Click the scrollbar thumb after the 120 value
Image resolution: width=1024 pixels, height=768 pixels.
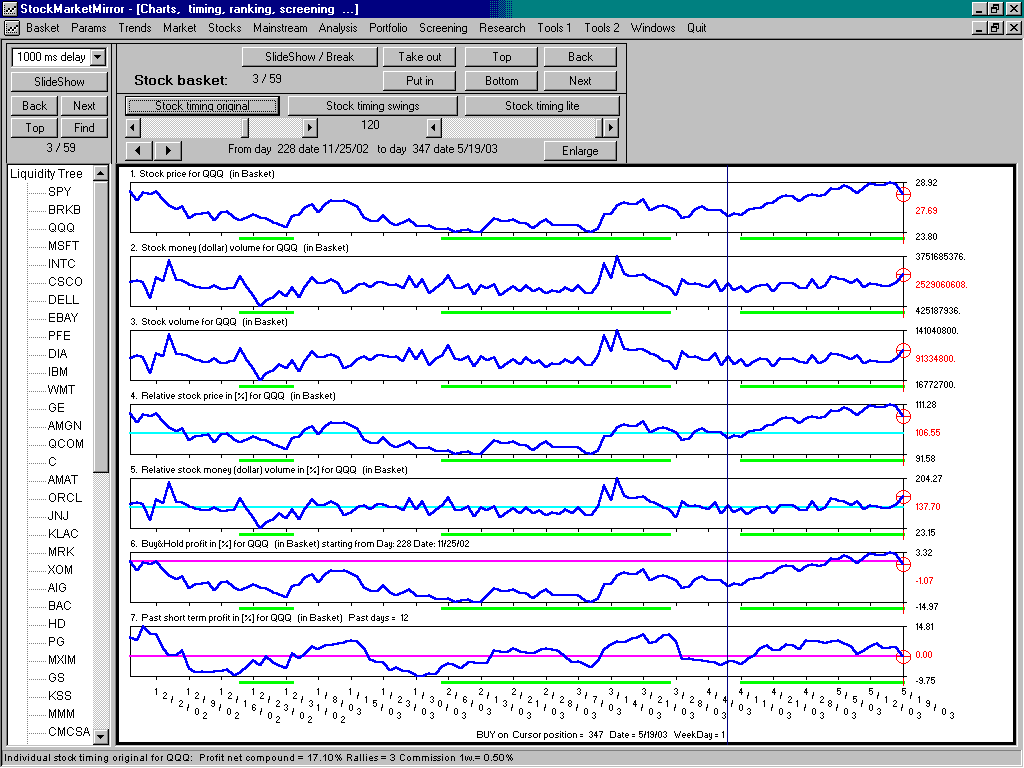pos(600,127)
